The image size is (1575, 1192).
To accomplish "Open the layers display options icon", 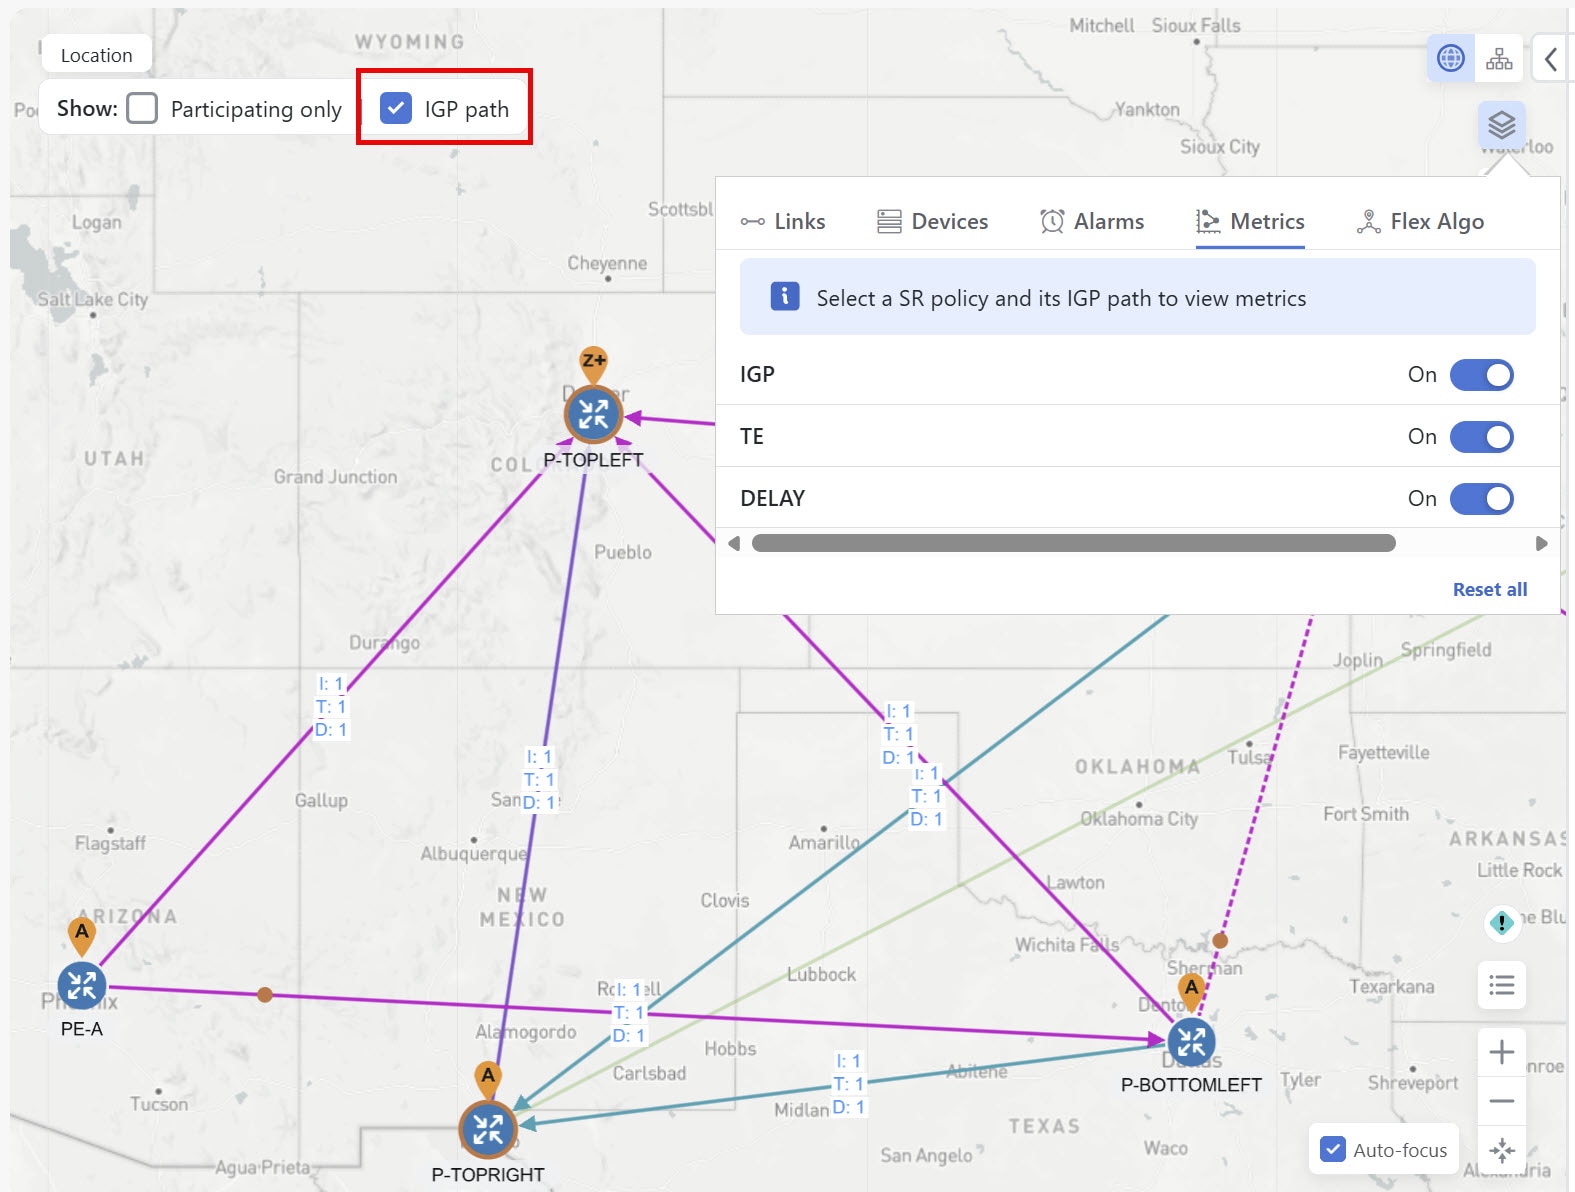I will point(1502,125).
